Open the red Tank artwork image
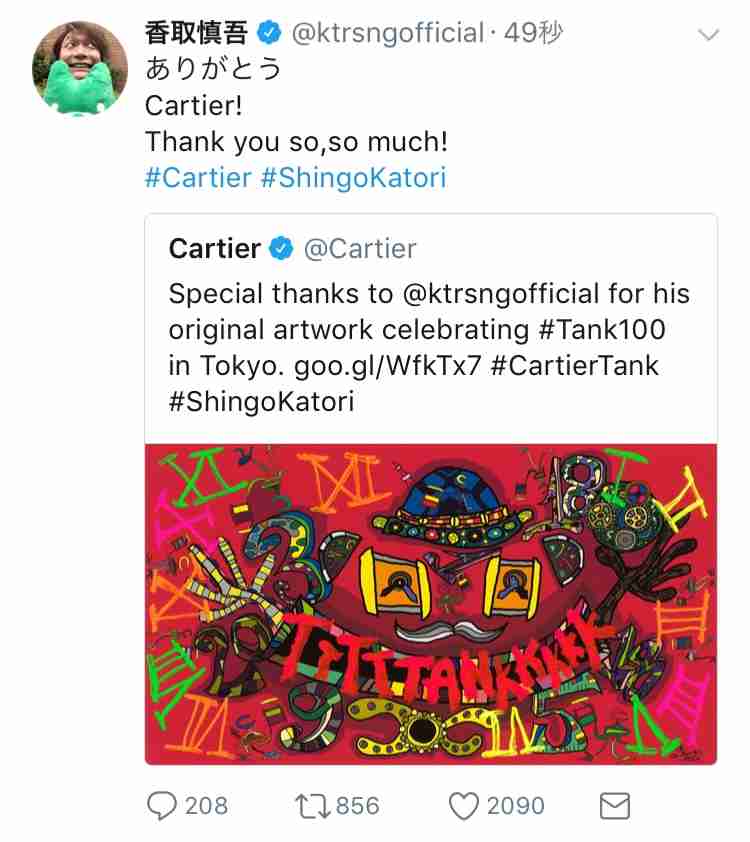 click(431, 604)
